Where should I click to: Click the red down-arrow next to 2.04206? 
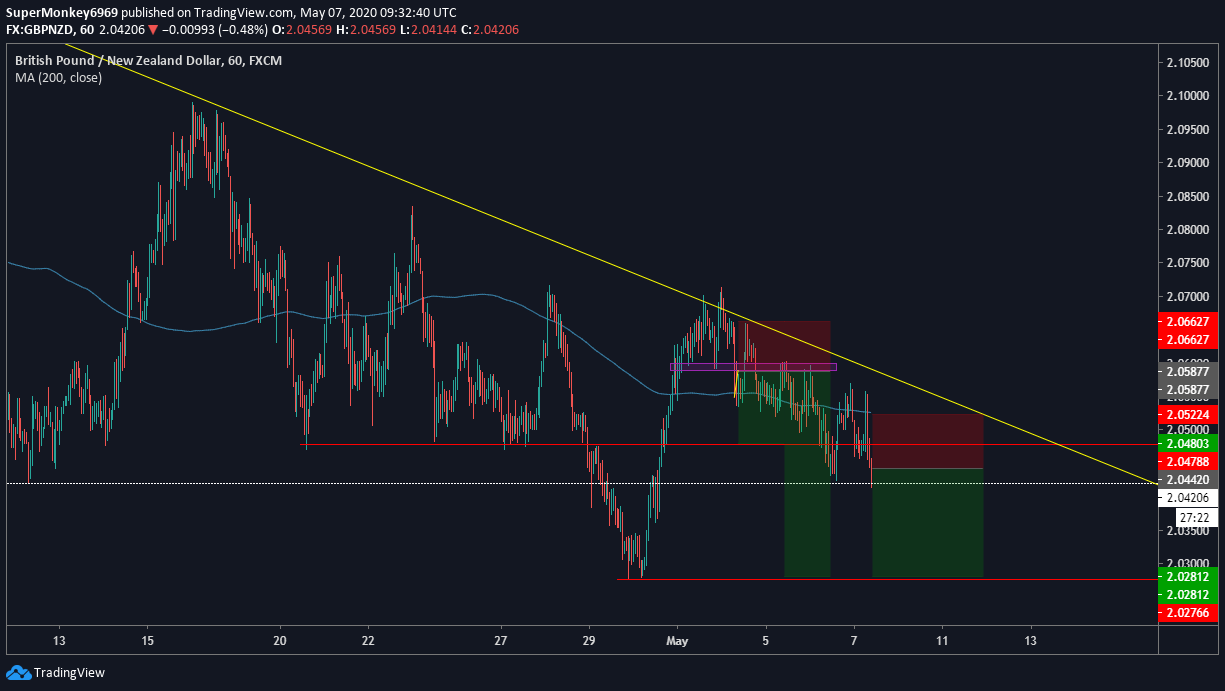[152, 30]
